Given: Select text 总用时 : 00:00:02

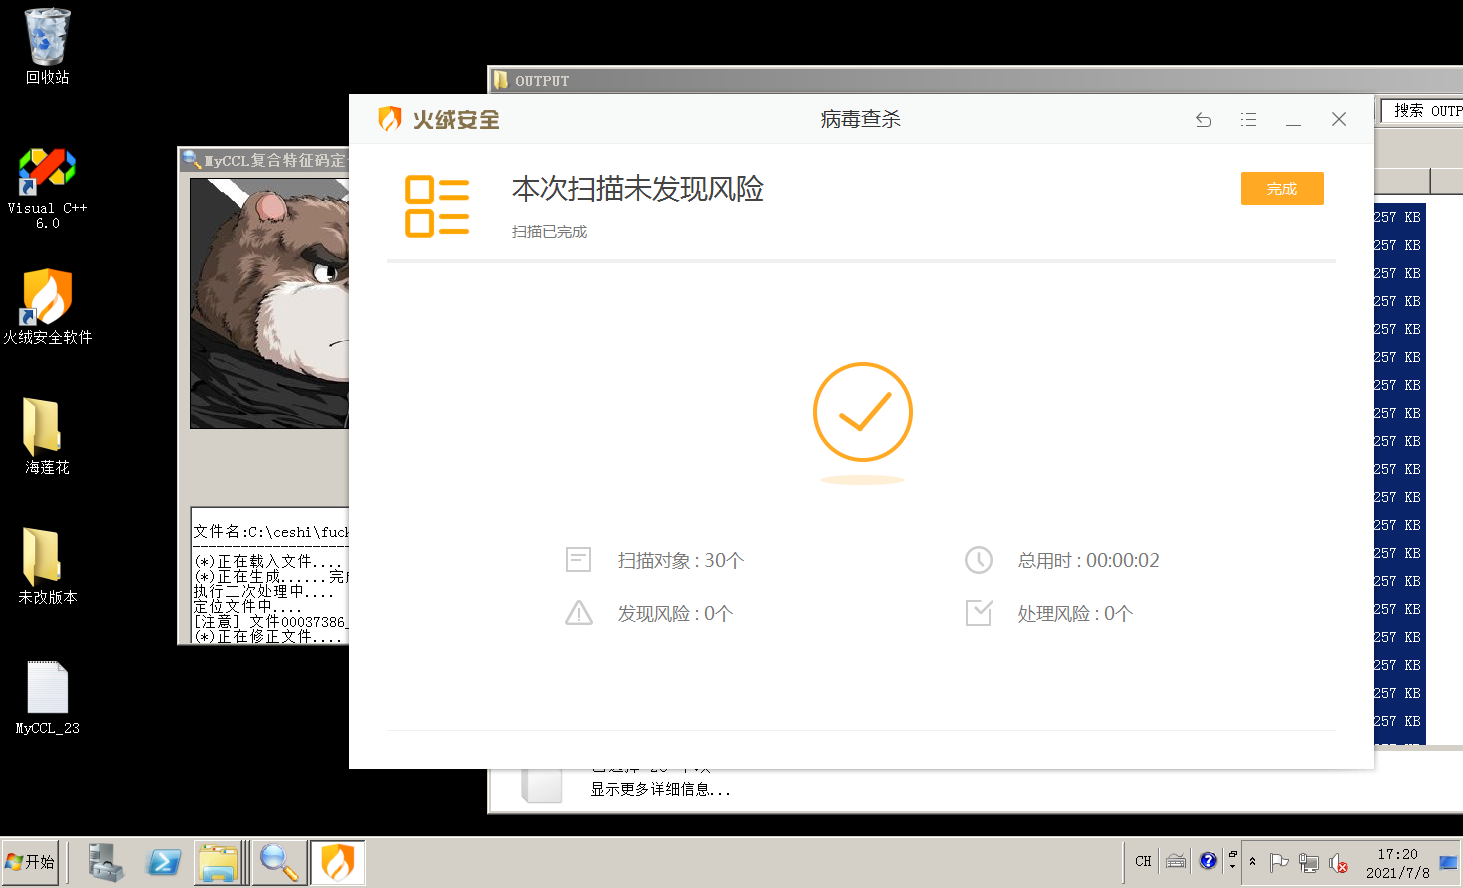Looking at the screenshot, I should 1089,561.
